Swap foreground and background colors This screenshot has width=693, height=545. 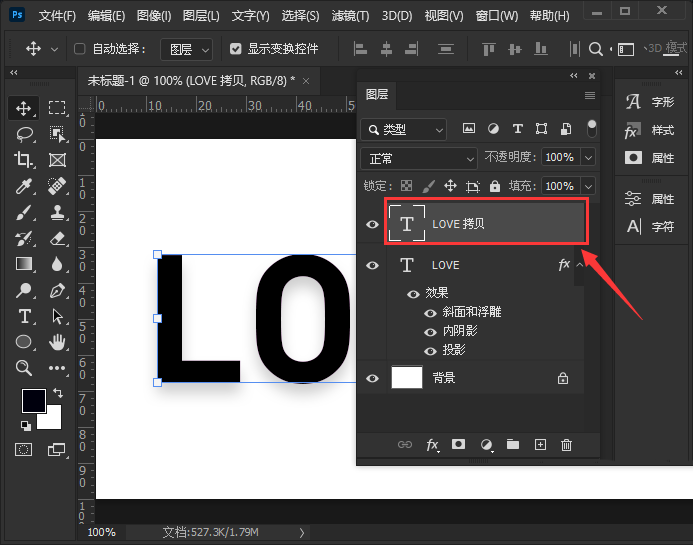[x=58, y=393]
